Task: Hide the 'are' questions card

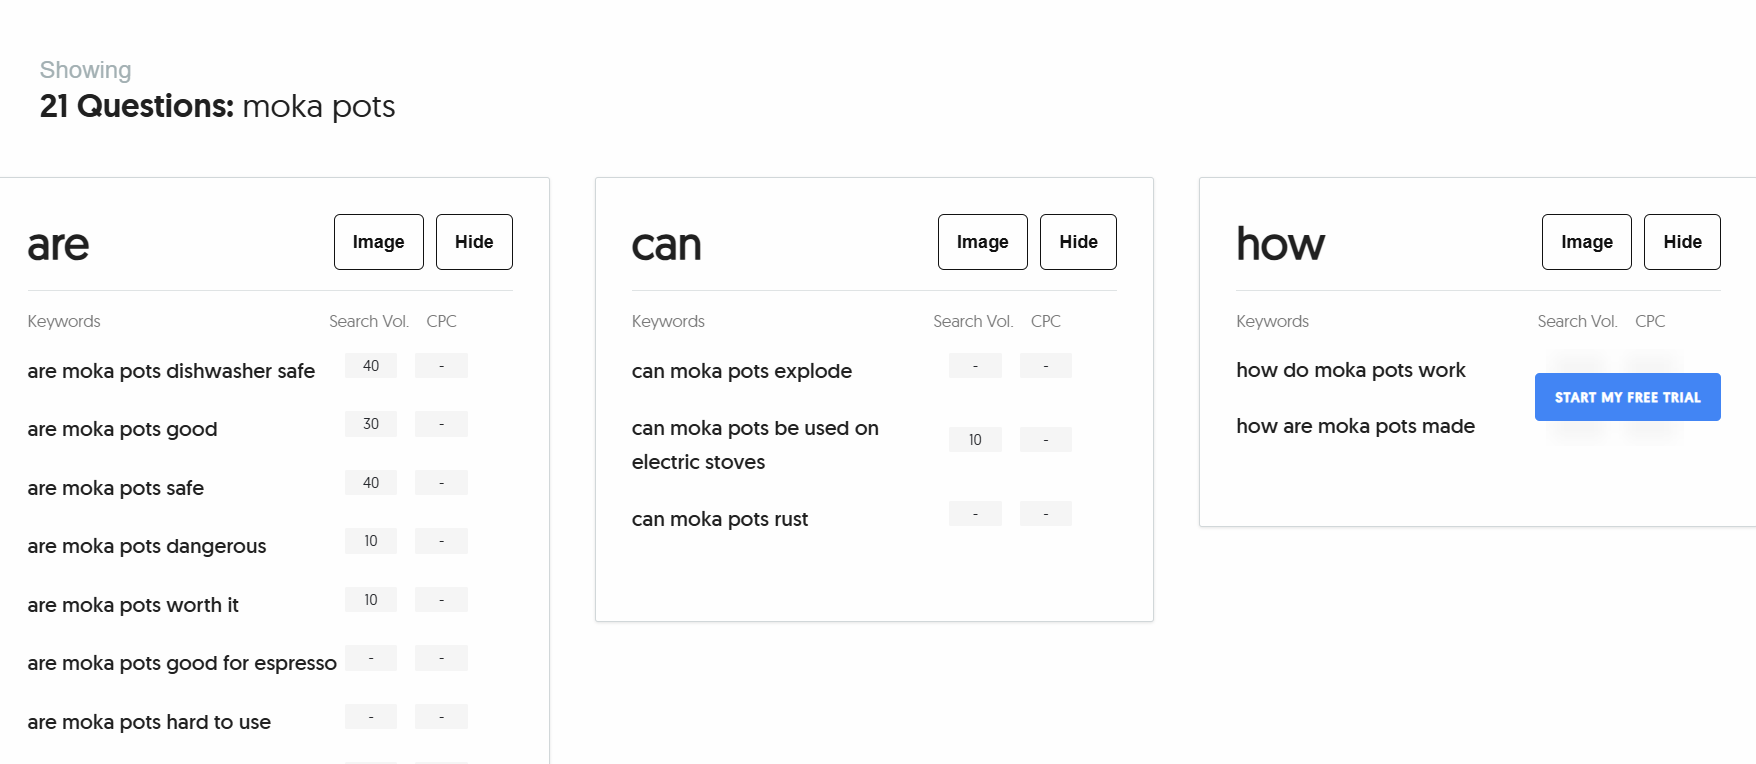Action: (x=474, y=242)
